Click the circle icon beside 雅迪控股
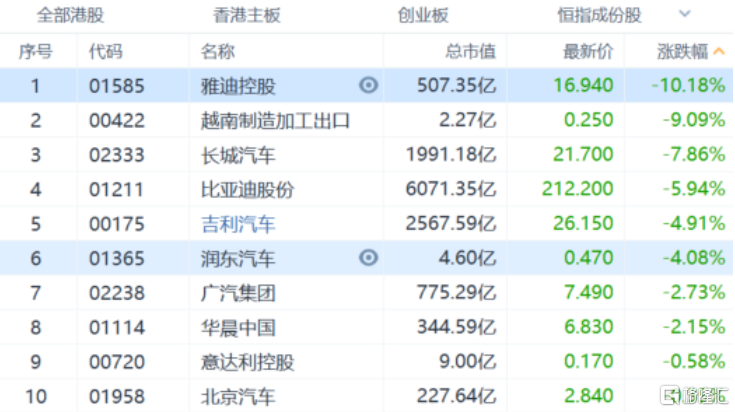Viewport: 735px width, 412px height. click(368, 86)
